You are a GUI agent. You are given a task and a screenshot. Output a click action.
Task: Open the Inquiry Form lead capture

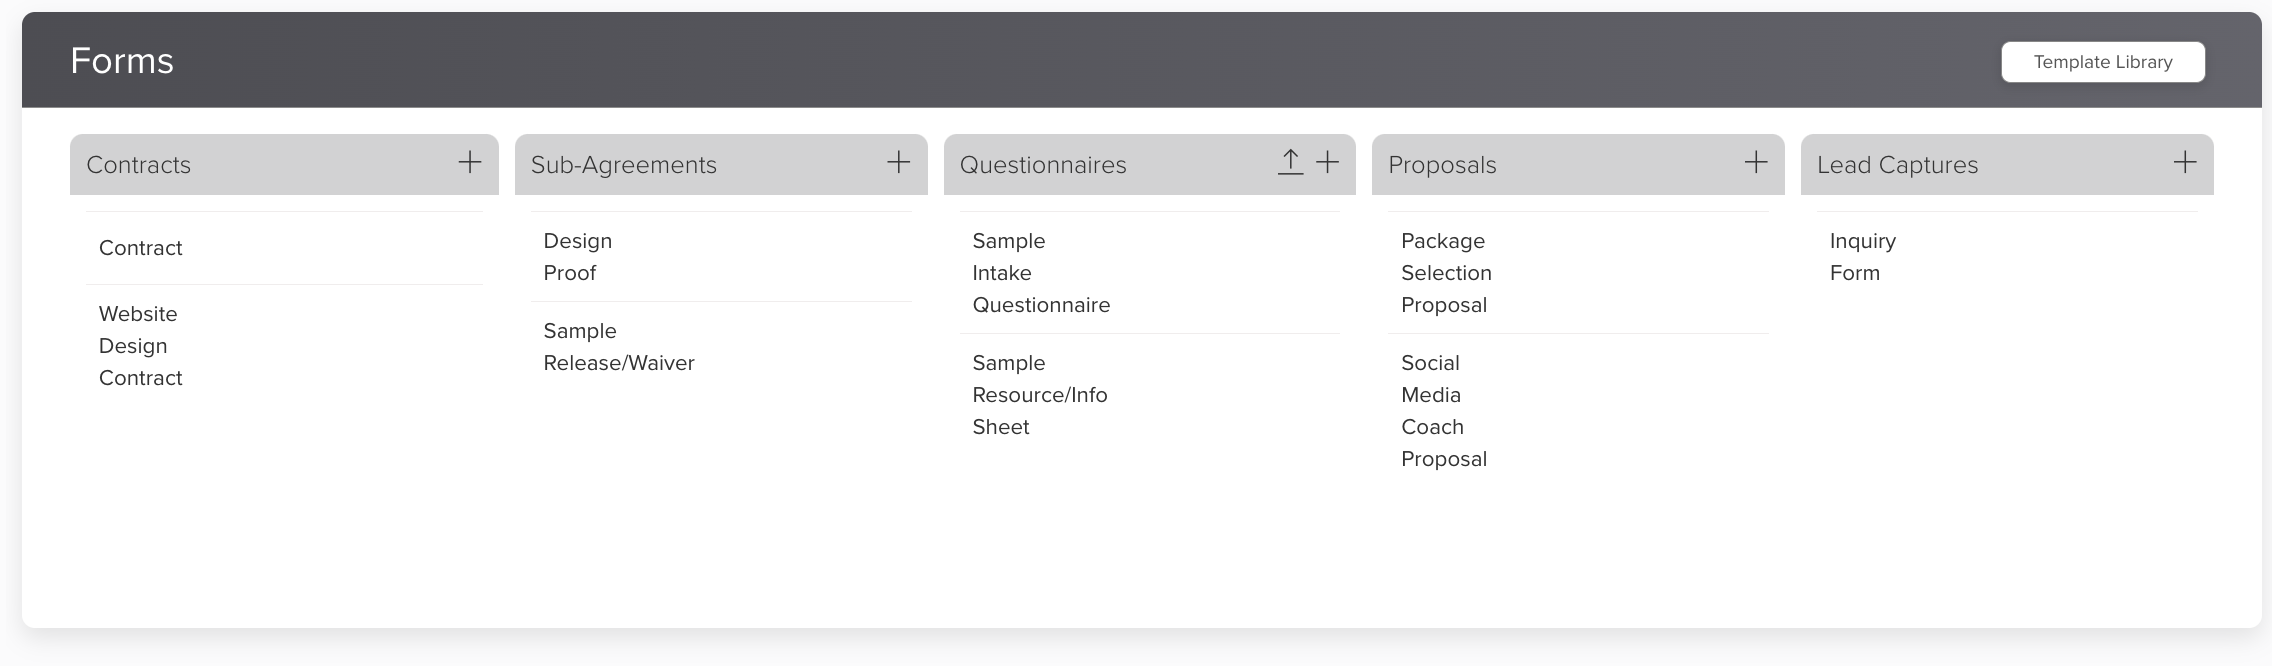1862,257
